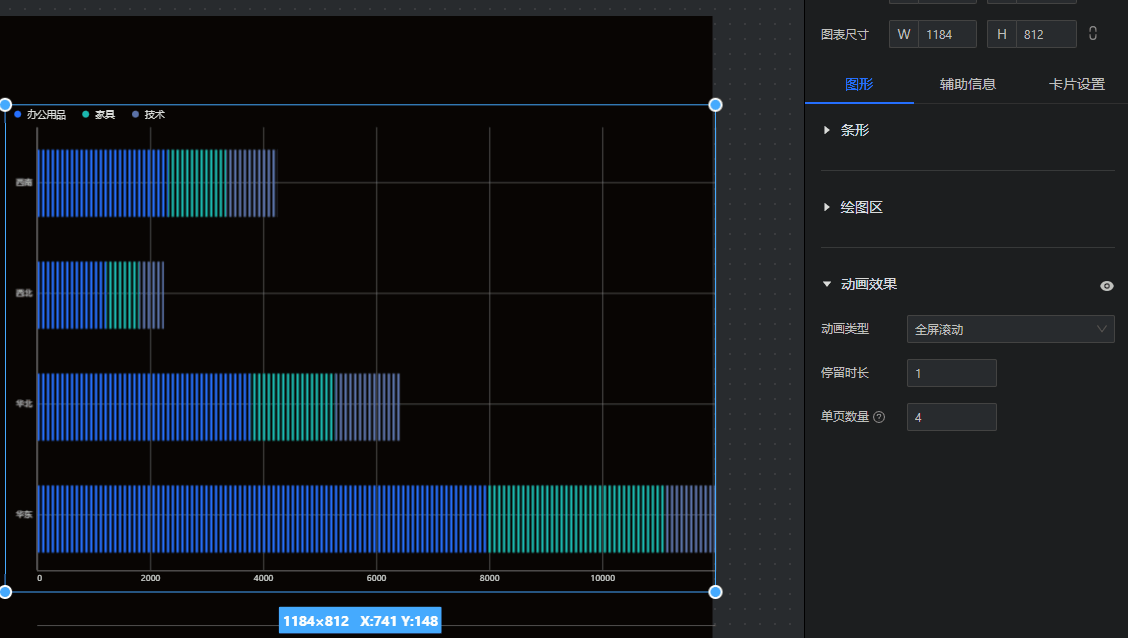Click the top-right resize handle of chart
Image resolution: width=1128 pixels, height=638 pixels.
pyautogui.click(x=715, y=105)
